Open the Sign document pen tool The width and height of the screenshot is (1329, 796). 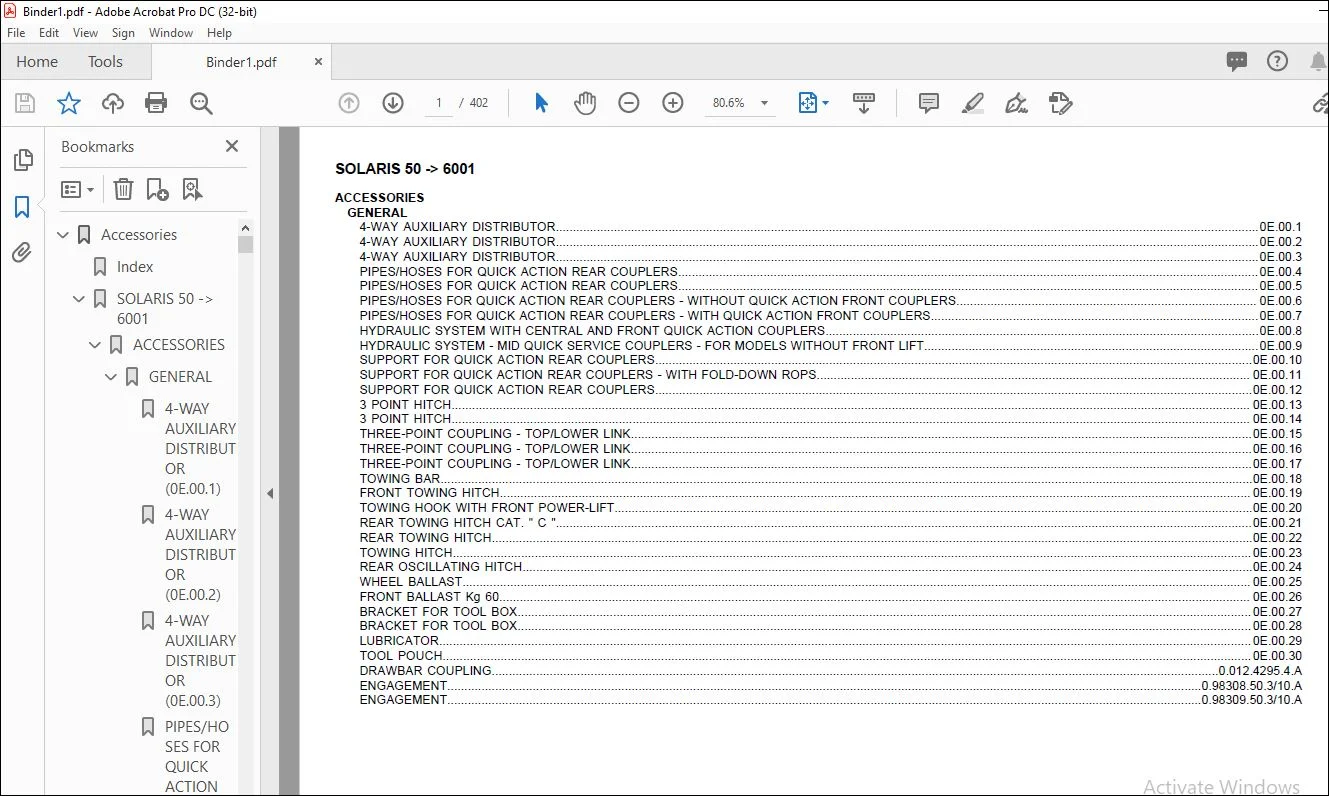pos(1016,103)
